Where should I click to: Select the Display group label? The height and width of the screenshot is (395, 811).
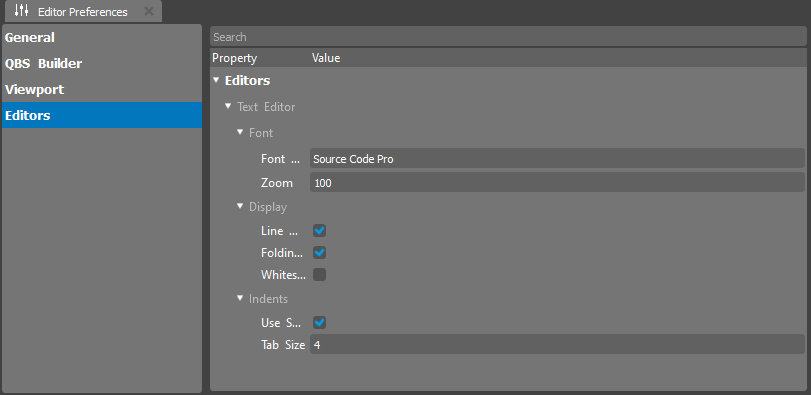click(x=267, y=207)
